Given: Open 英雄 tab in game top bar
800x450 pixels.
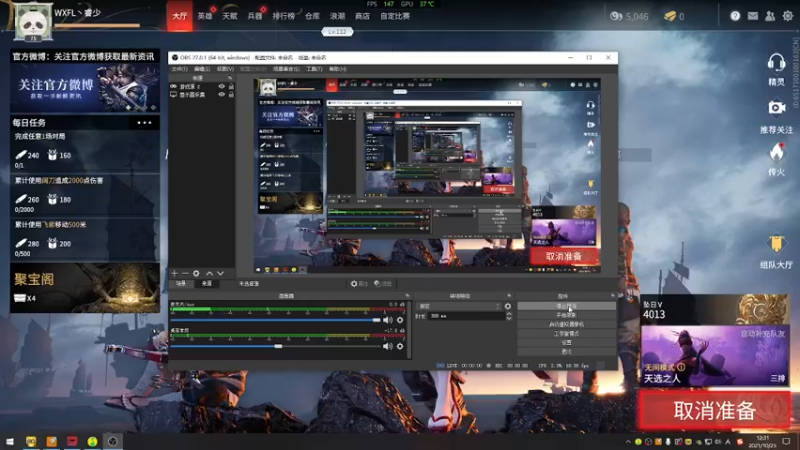Looking at the screenshot, I should click(x=205, y=16).
